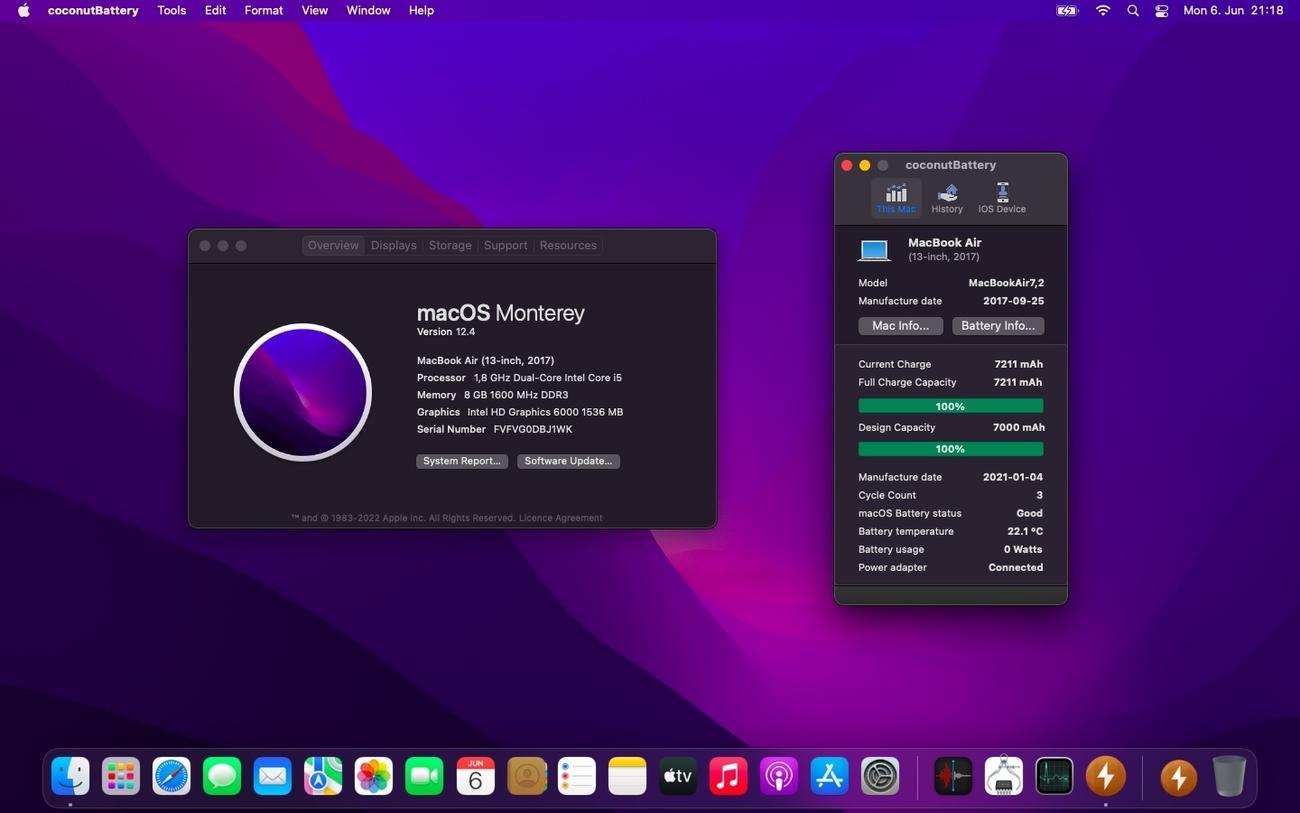Click the Software Update... button
Image resolution: width=1300 pixels, height=813 pixels.
pos(568,461)
